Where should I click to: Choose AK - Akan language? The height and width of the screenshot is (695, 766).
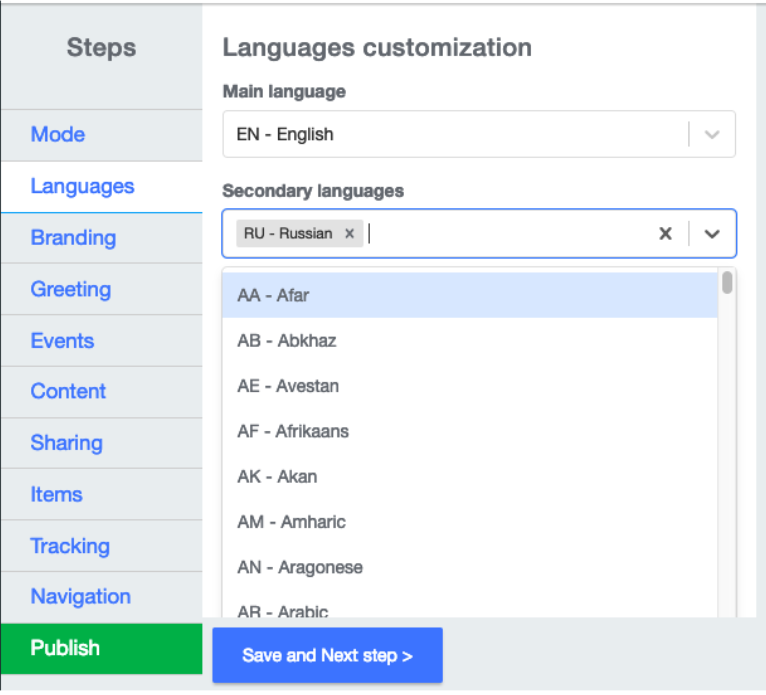coord(469,477)
